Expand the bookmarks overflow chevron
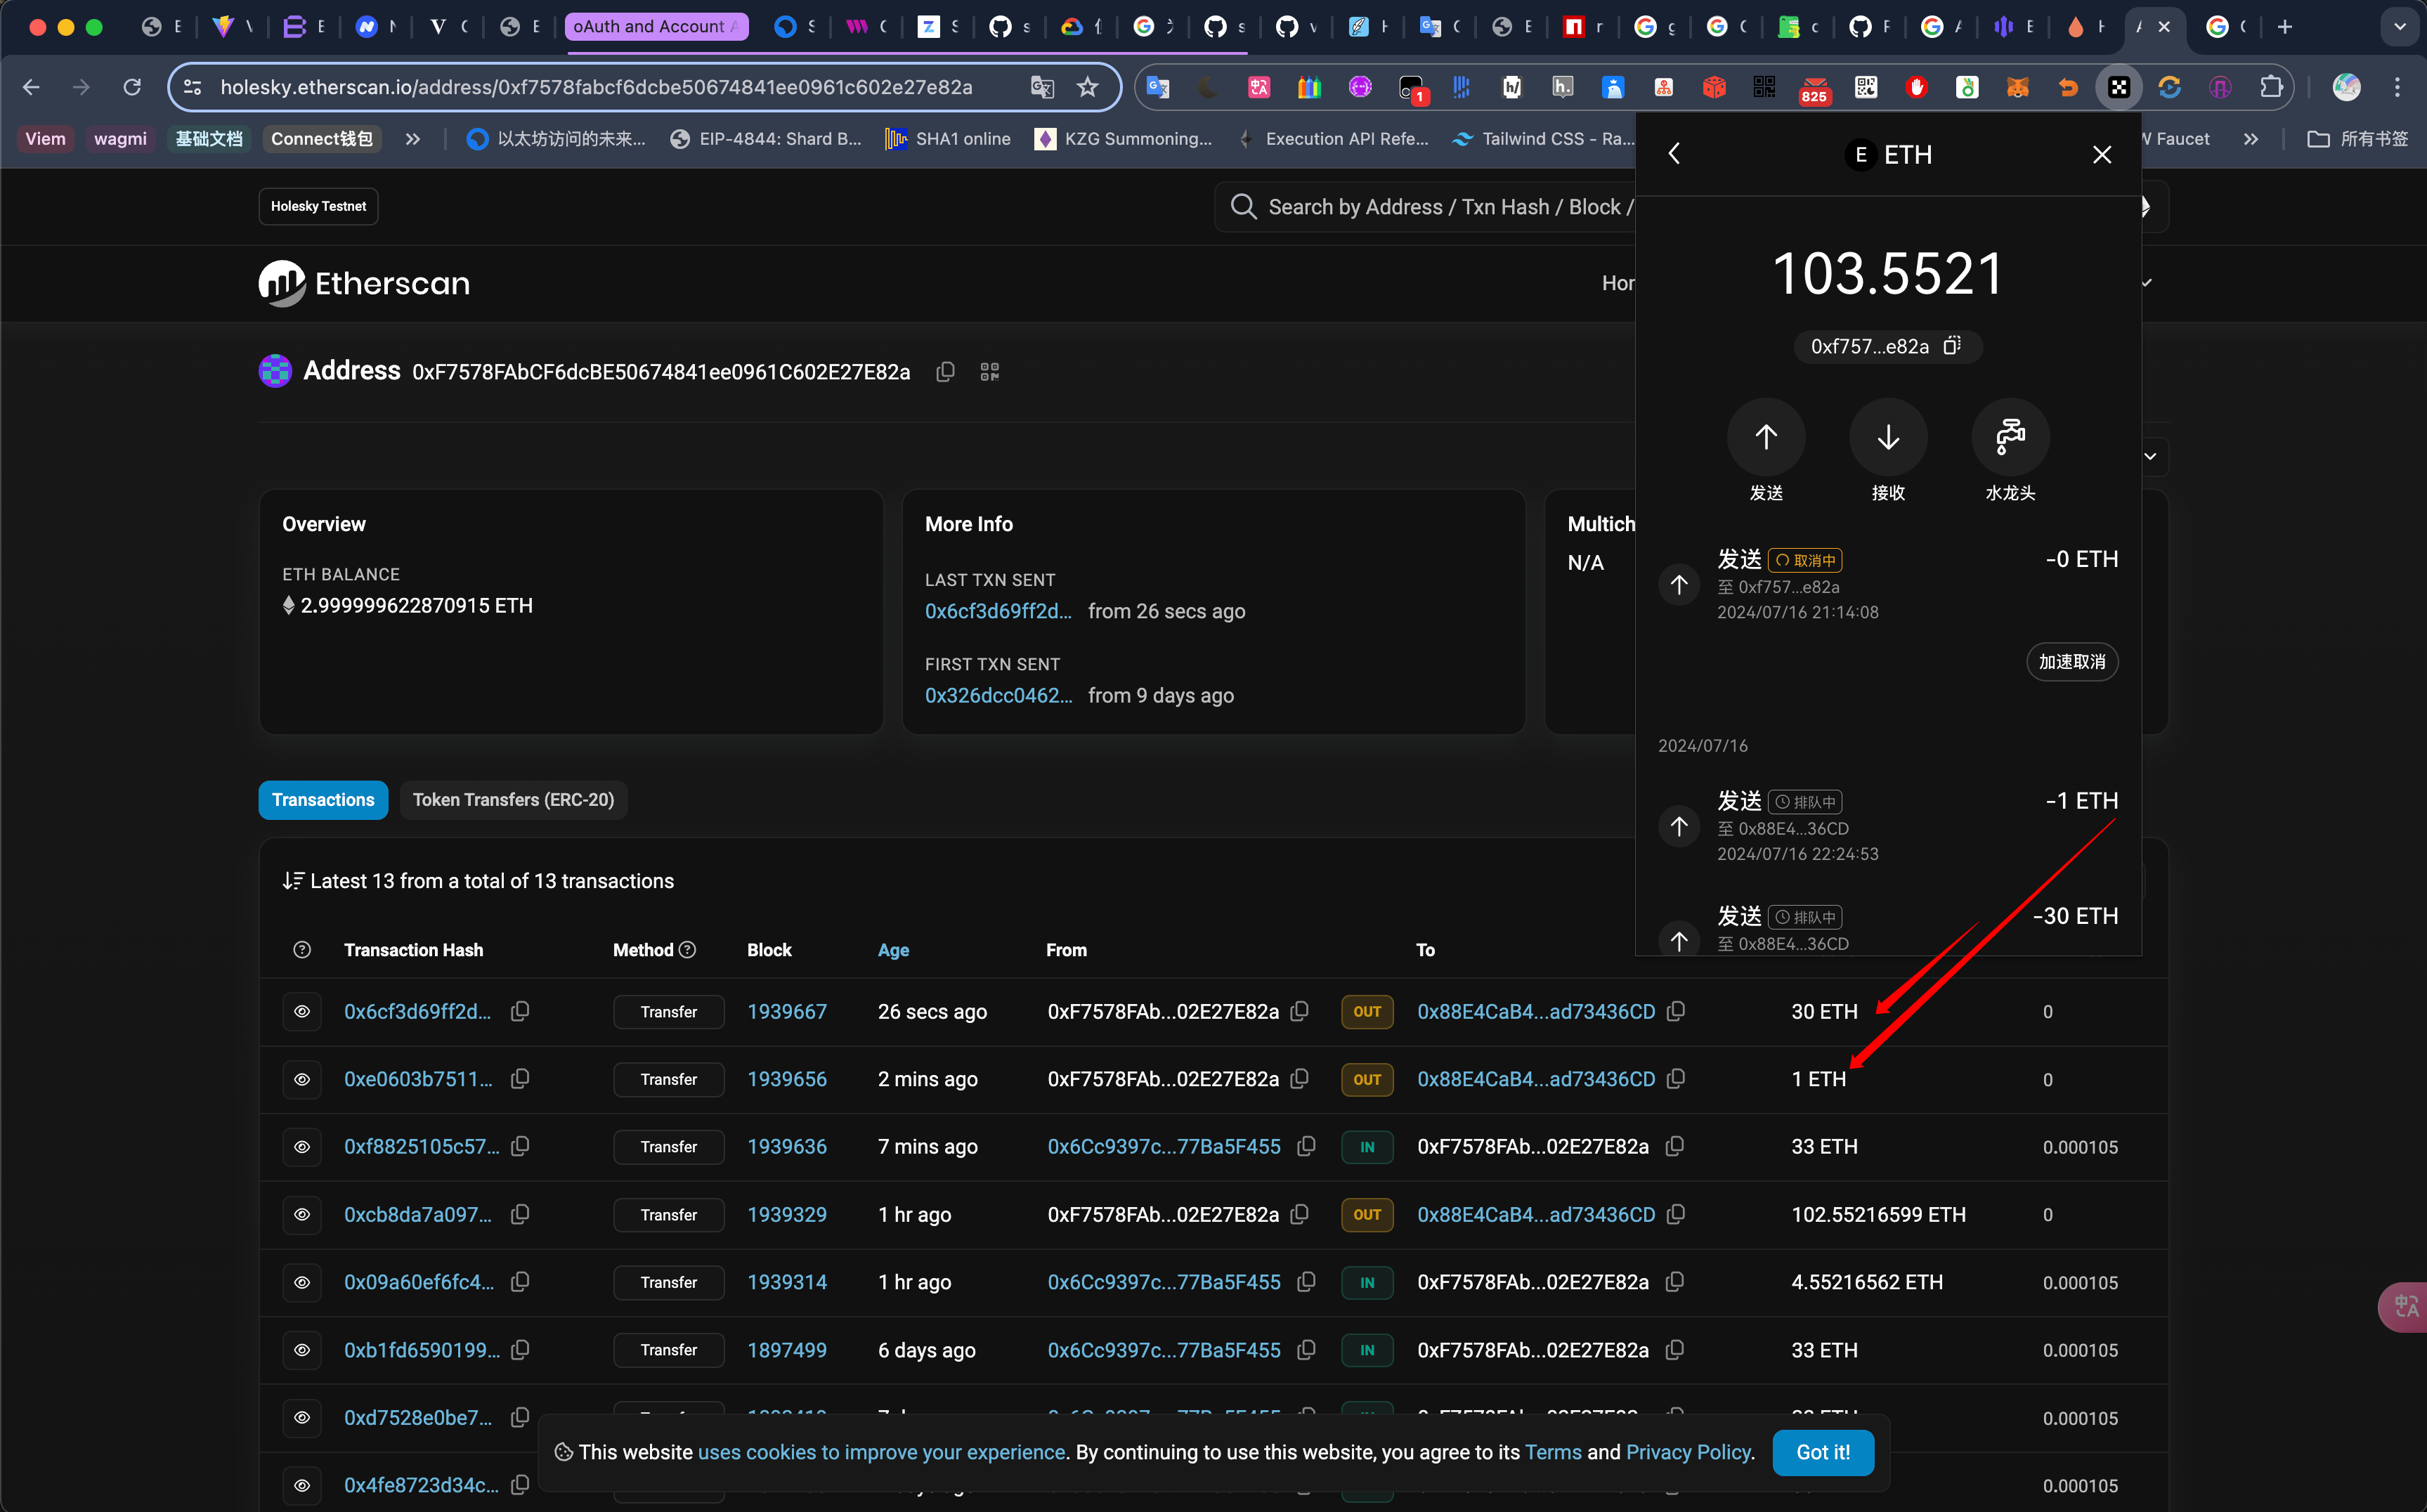Image resolution: width=2427 pixels, height=1512 pixels. (412, 139)
